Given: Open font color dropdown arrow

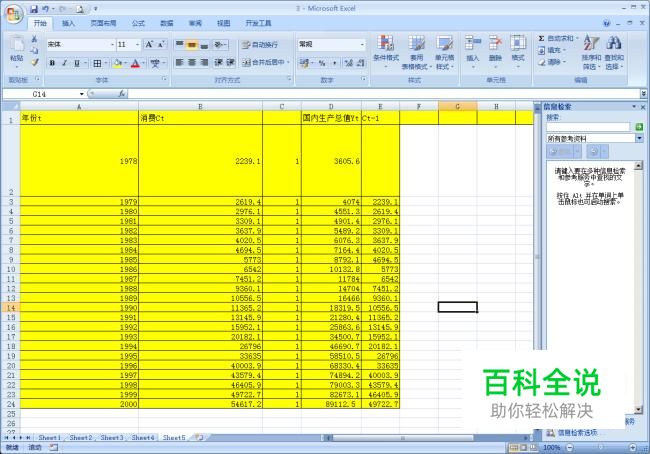Looking at the screenshot, I should tap(143, 63).
